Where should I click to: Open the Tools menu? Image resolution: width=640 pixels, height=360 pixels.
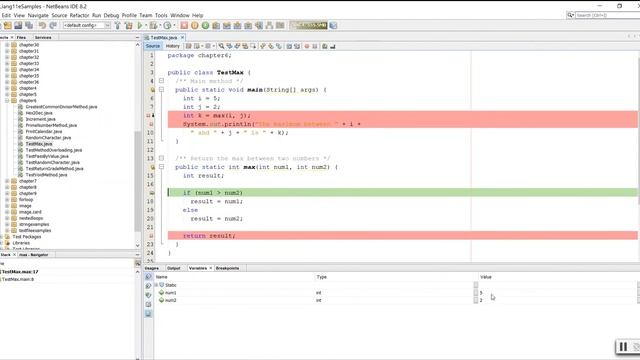coord(161,15)
